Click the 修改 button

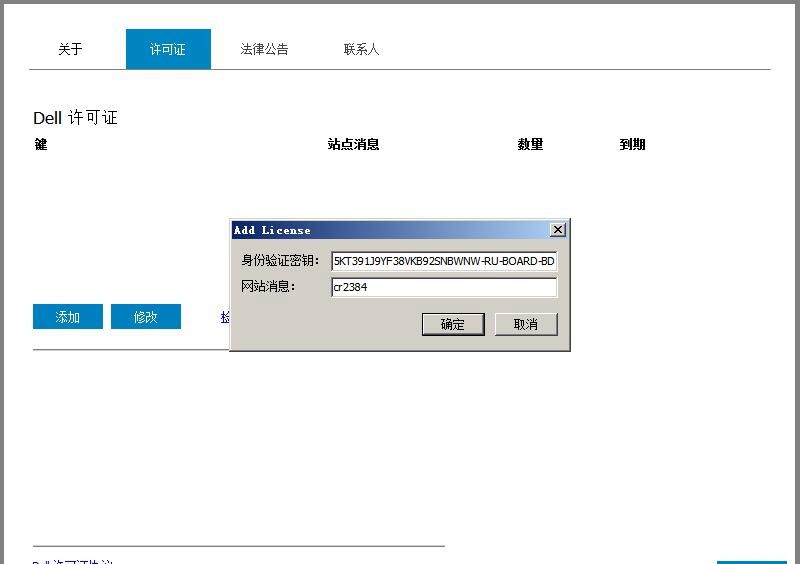[x=146, y=316]
